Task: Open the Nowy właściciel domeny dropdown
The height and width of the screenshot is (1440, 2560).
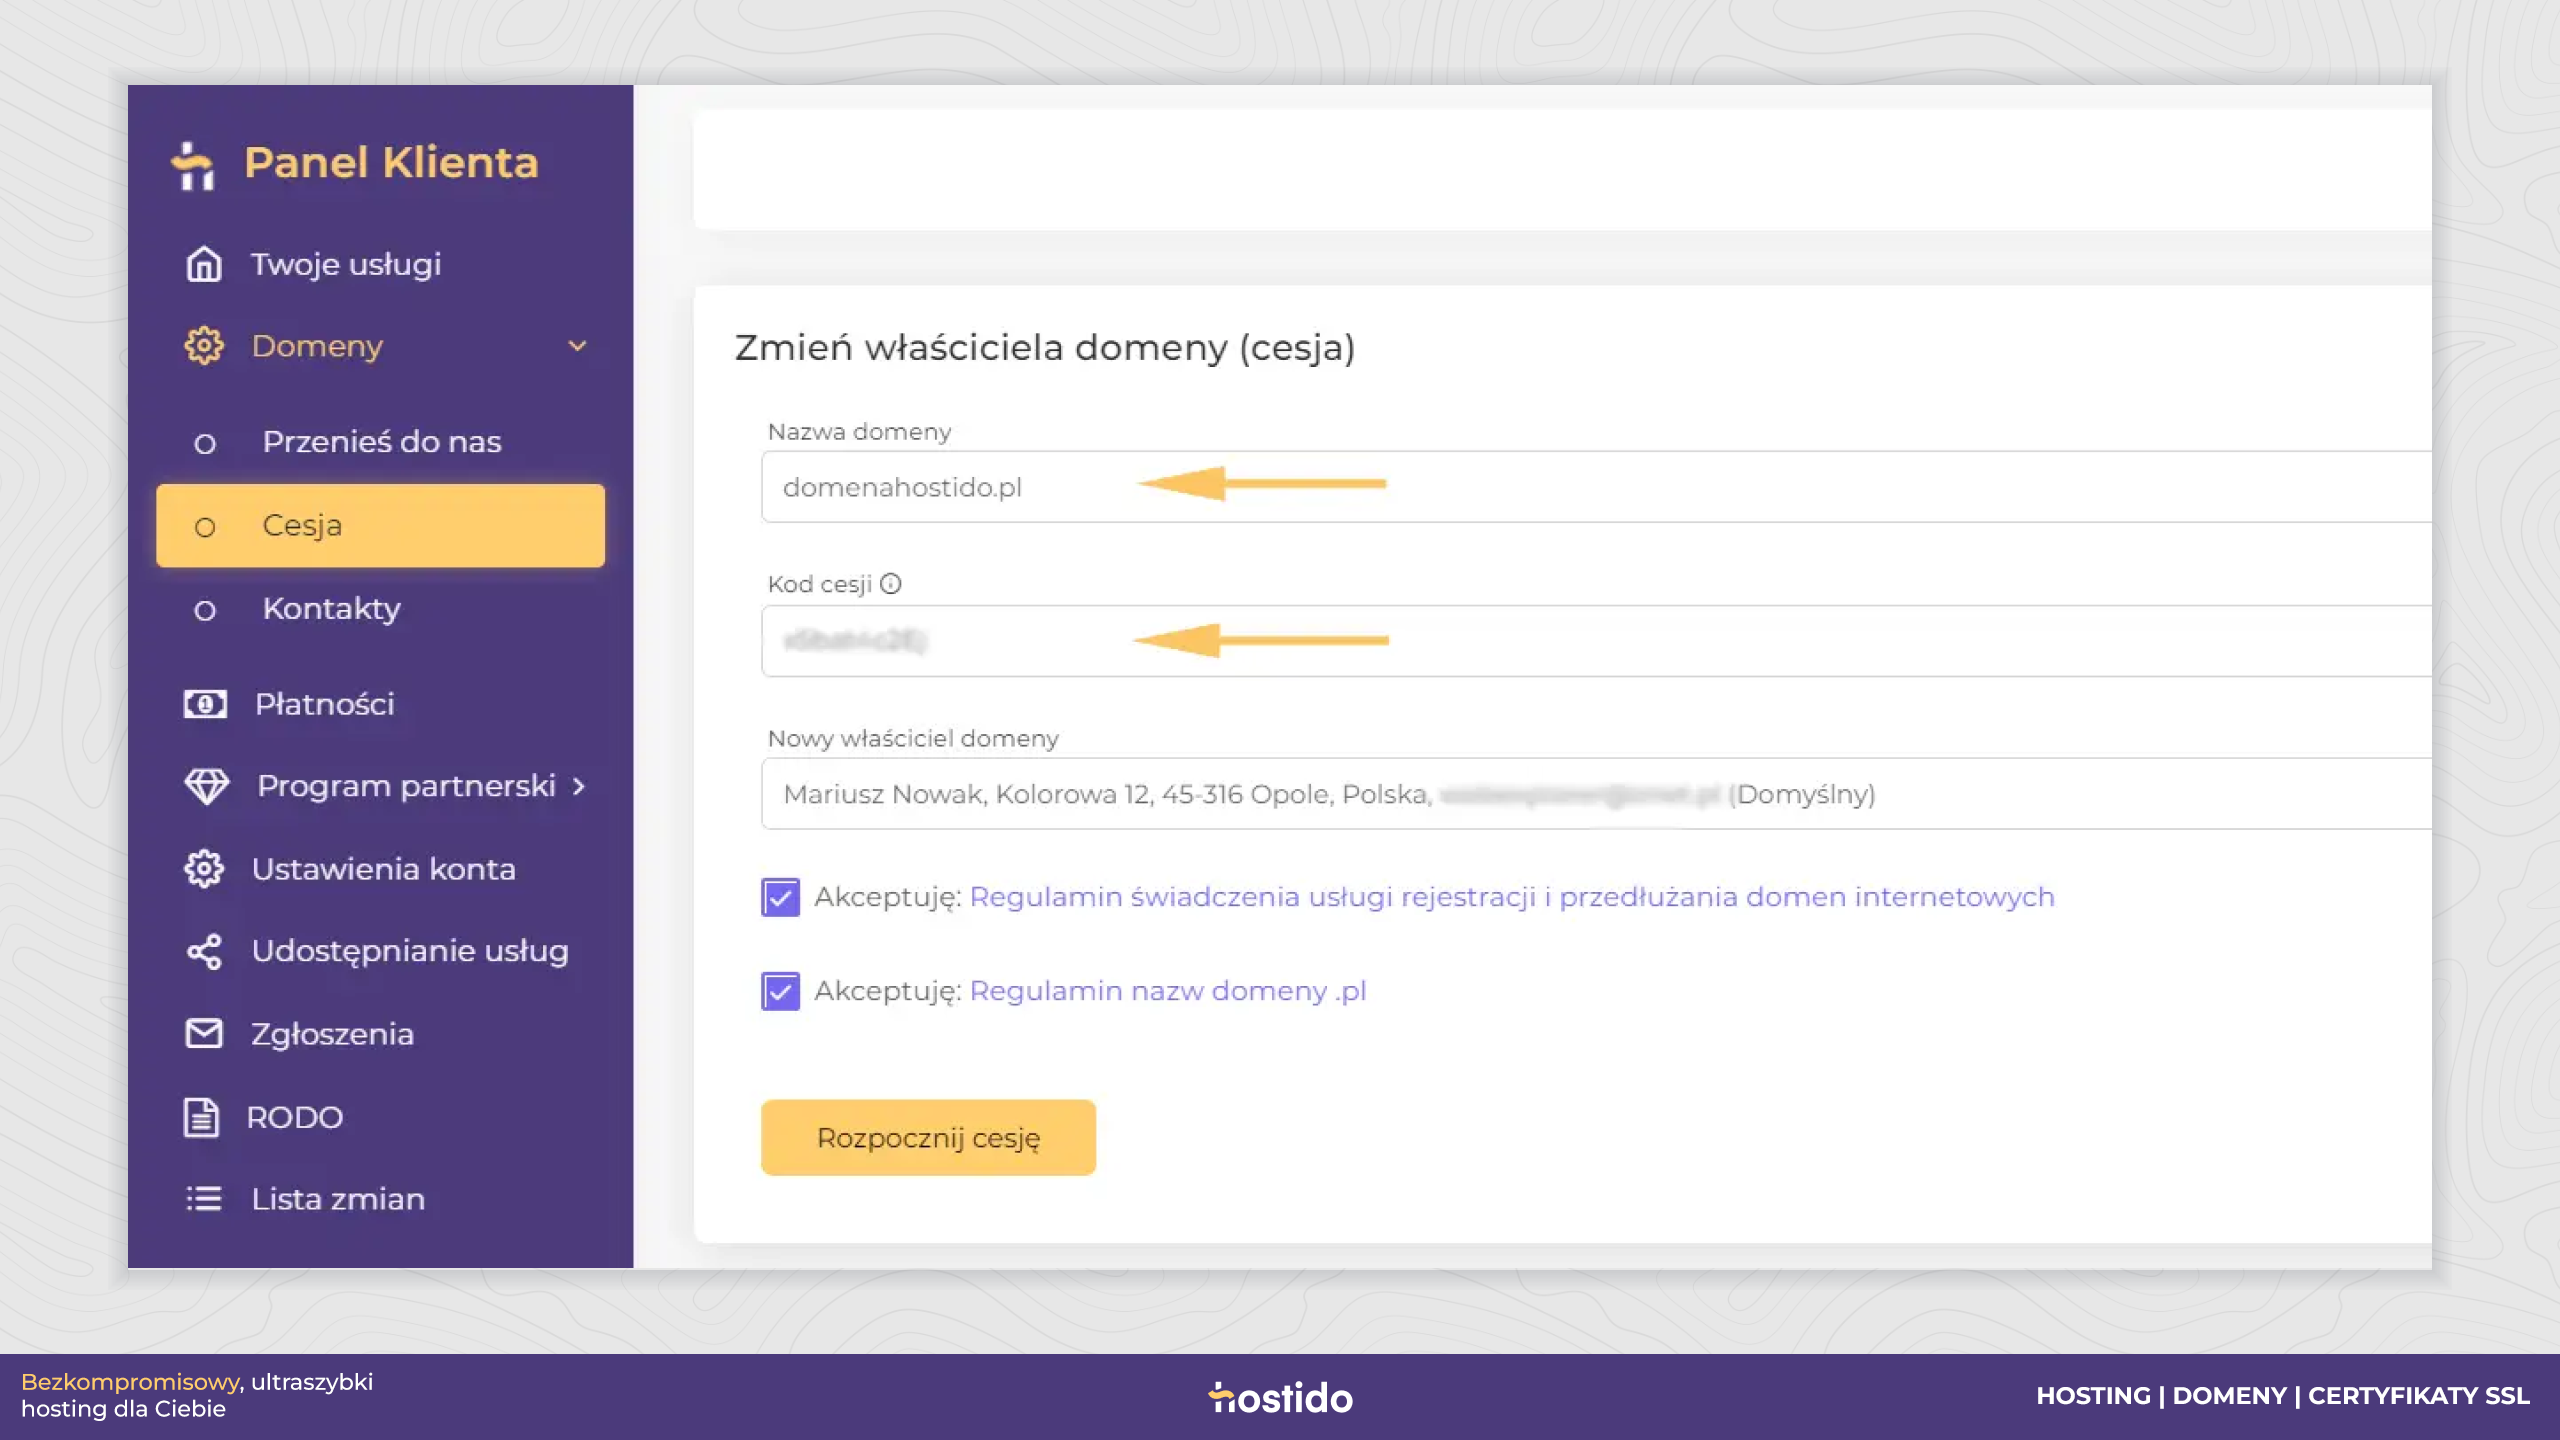Action: click(x=1596, y=794)
